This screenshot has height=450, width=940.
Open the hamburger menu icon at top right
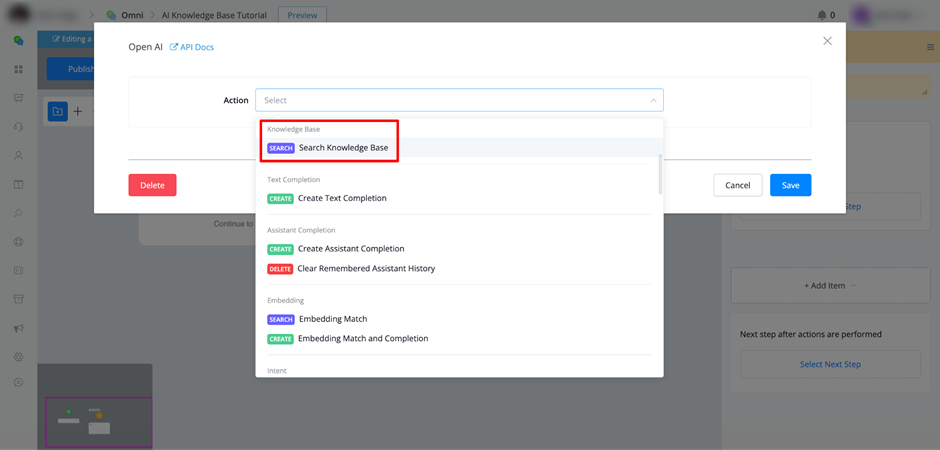927,47
